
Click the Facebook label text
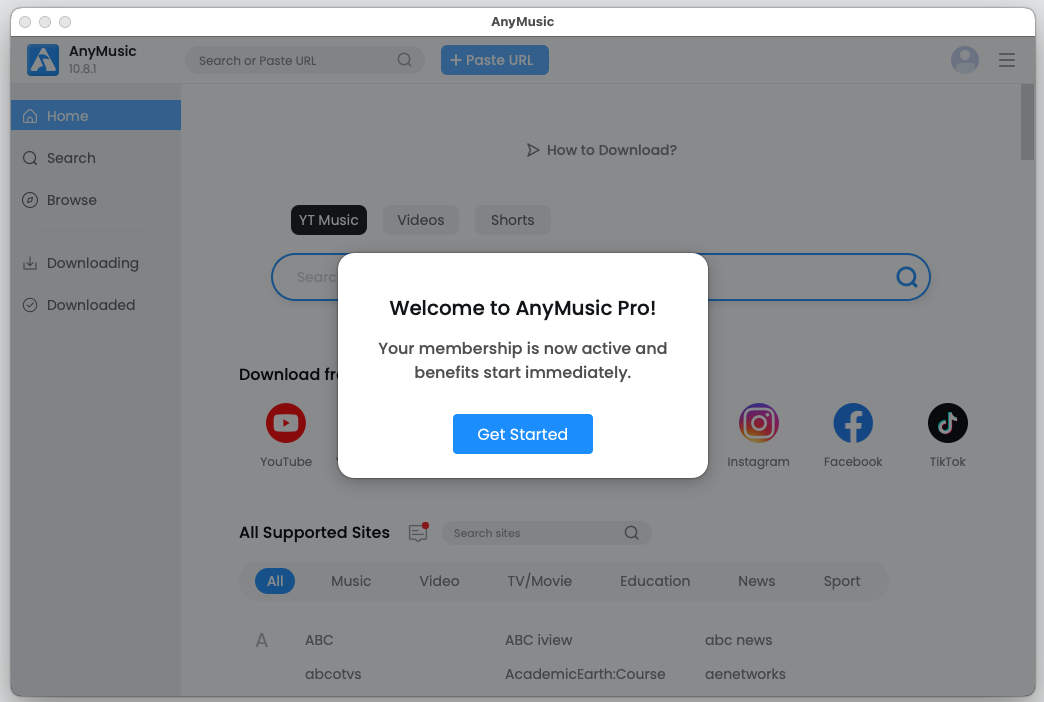853,462
